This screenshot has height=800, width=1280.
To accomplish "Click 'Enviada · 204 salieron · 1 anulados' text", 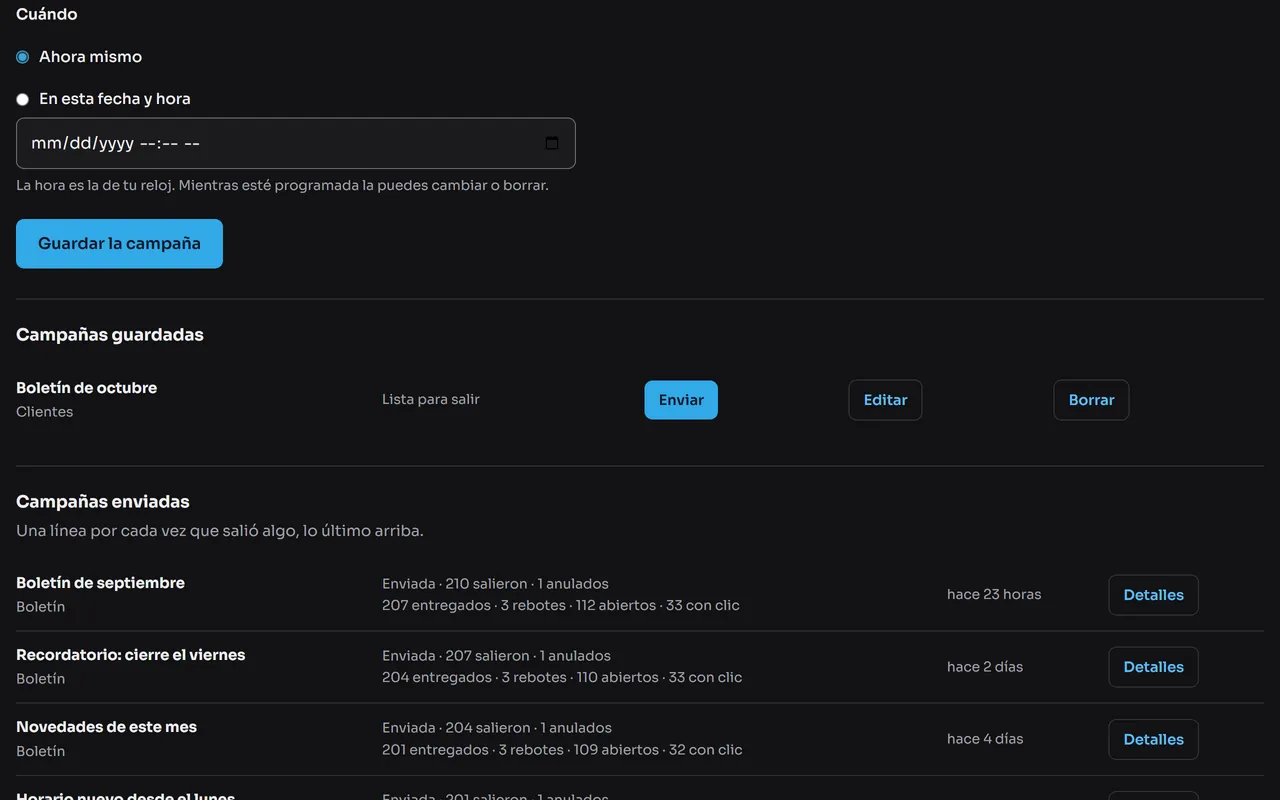I will point(497,728).
